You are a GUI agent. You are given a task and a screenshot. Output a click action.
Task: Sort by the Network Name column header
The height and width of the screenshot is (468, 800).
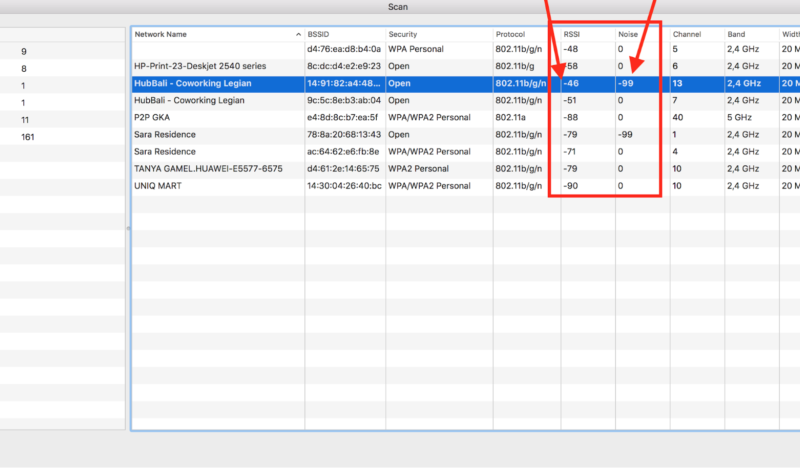(x=218, y=34)
